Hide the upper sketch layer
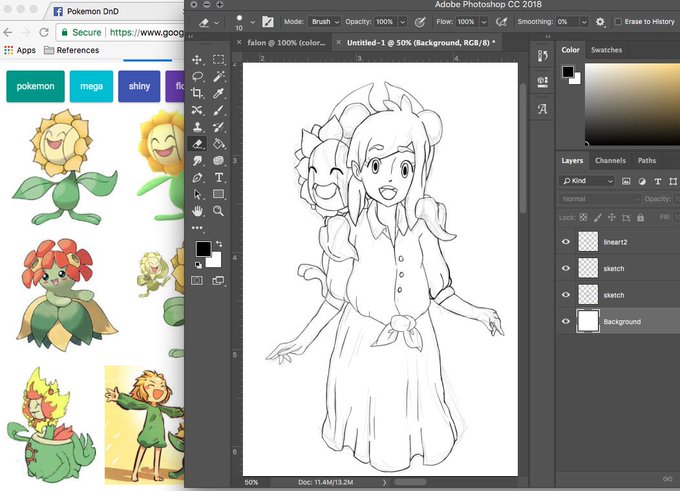 coord(566,268)
